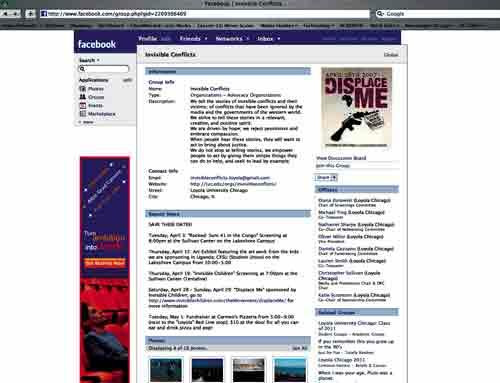Screen dimensions: 500x383
Task: Open the Networks dropdown arrow
Action: 248,39
